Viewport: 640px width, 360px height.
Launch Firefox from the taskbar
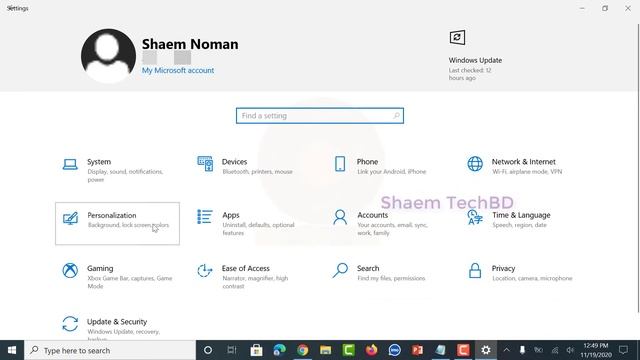pyautogui.click(x=371, y=350)
